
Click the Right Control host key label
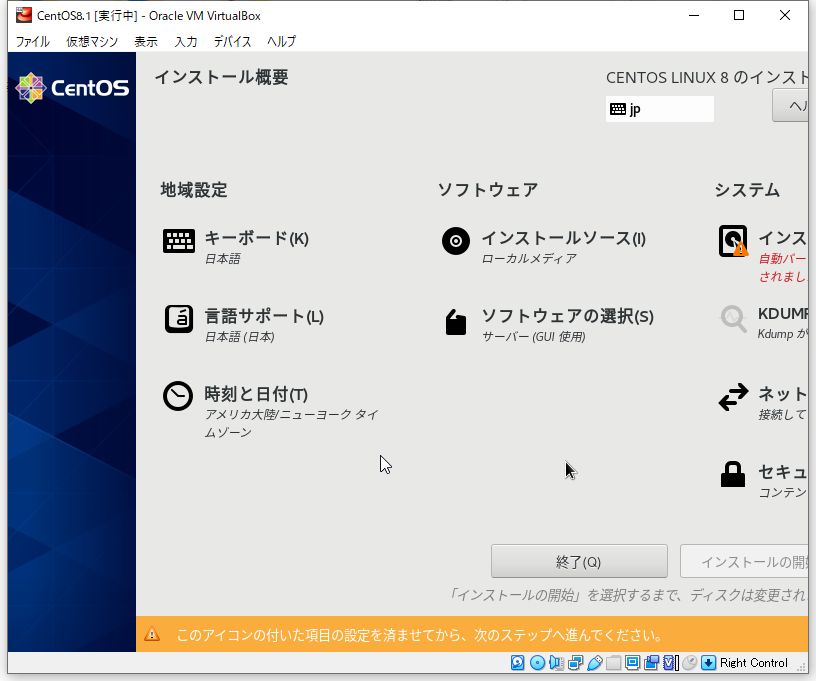[754, 662]
